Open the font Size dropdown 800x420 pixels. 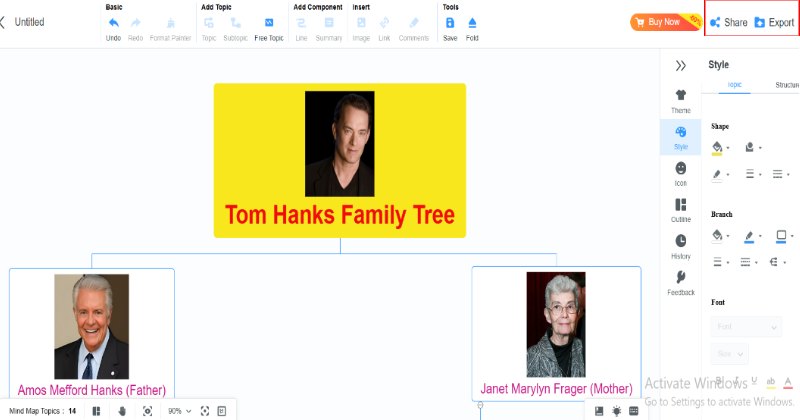[x=730, y=354]
